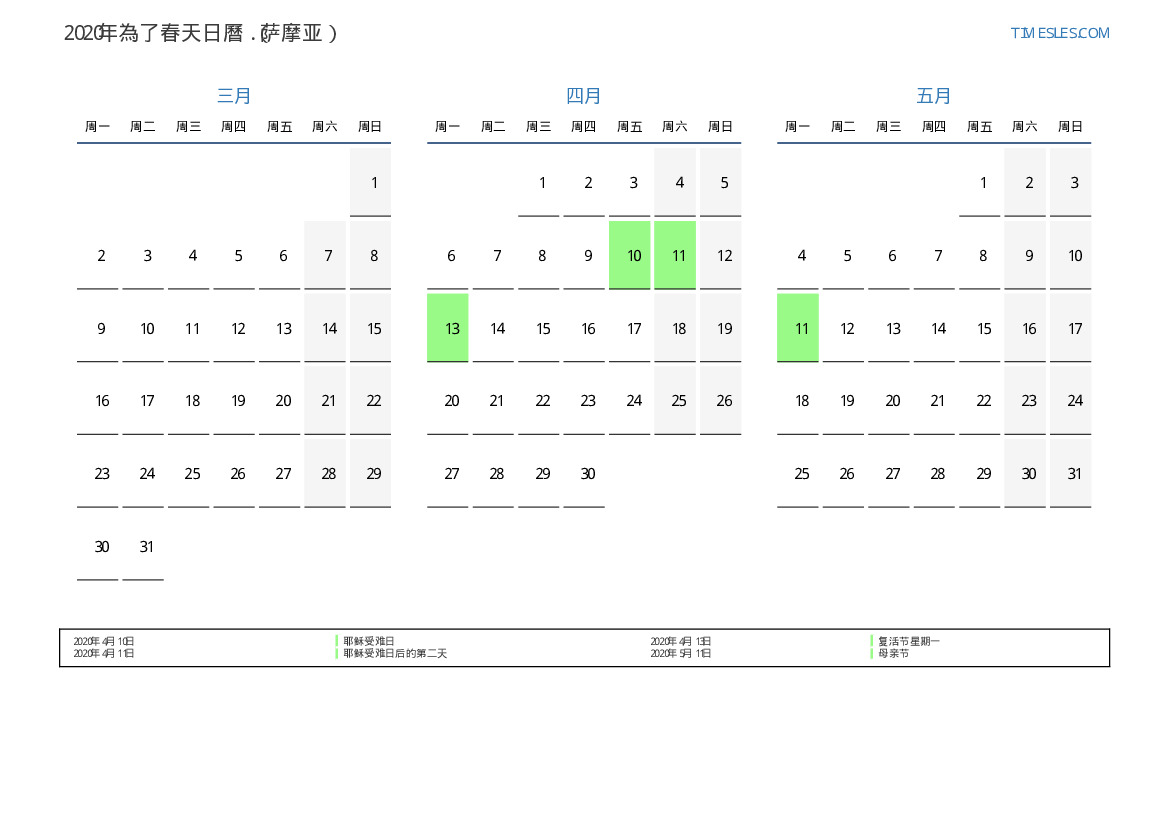Select April 26 in the 四月 calendar

[x=720, y=400]
